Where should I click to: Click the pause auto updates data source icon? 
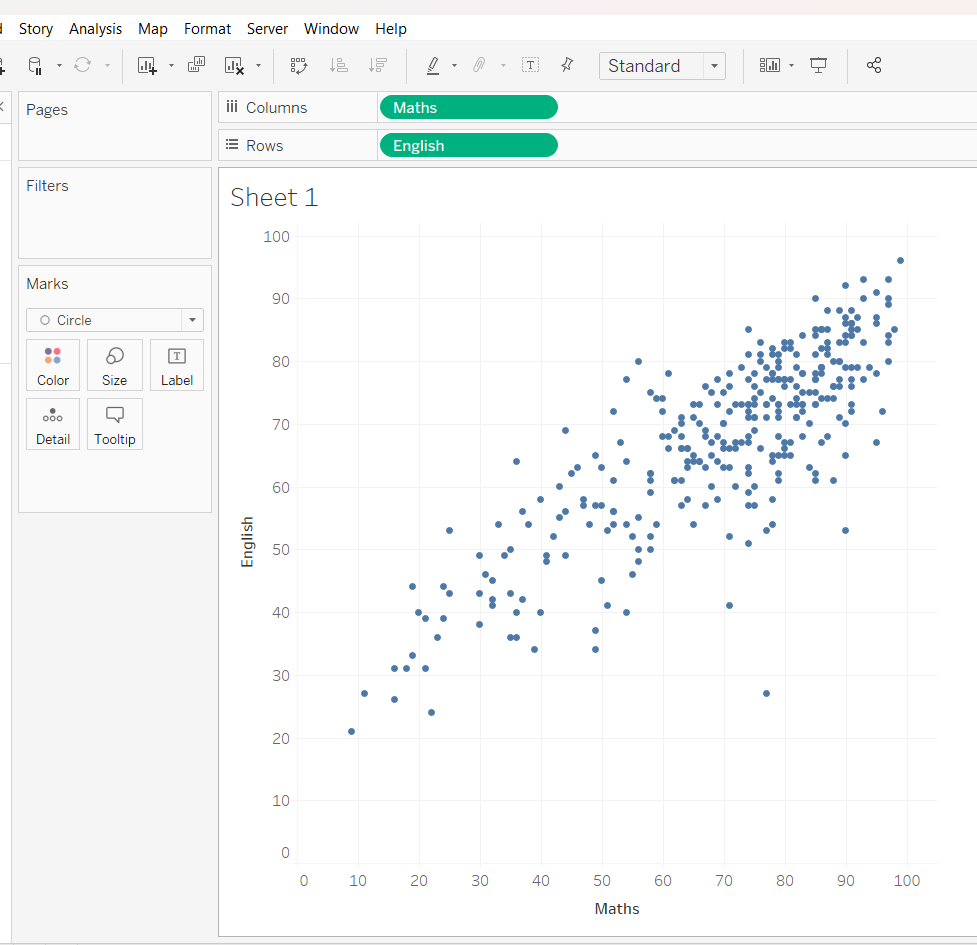34,66
